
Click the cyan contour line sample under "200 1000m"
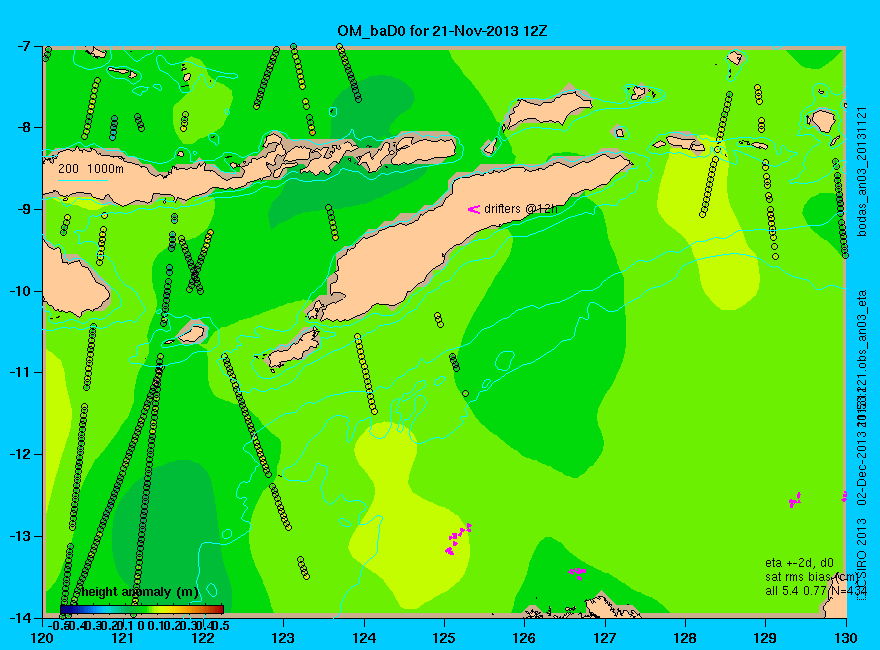(x=83, y=180)
